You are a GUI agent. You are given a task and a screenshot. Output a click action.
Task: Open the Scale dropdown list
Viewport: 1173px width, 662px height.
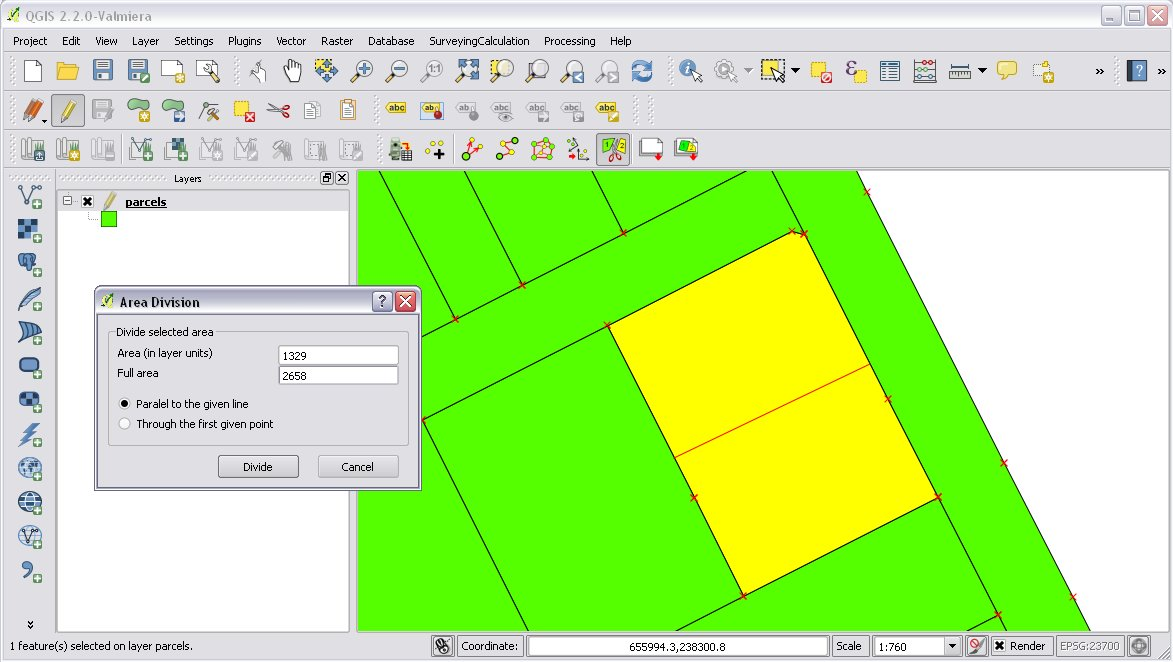952,646
